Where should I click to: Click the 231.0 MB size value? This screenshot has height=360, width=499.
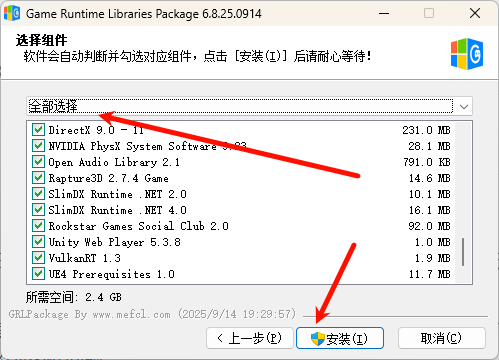click(426, 130)
